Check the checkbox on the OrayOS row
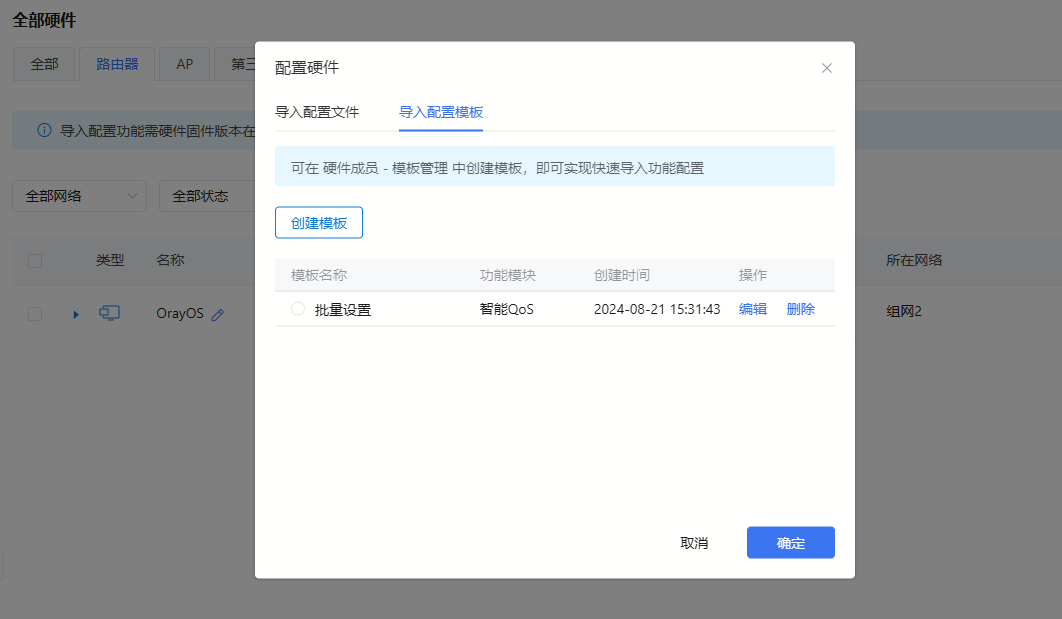 (34, 312)
